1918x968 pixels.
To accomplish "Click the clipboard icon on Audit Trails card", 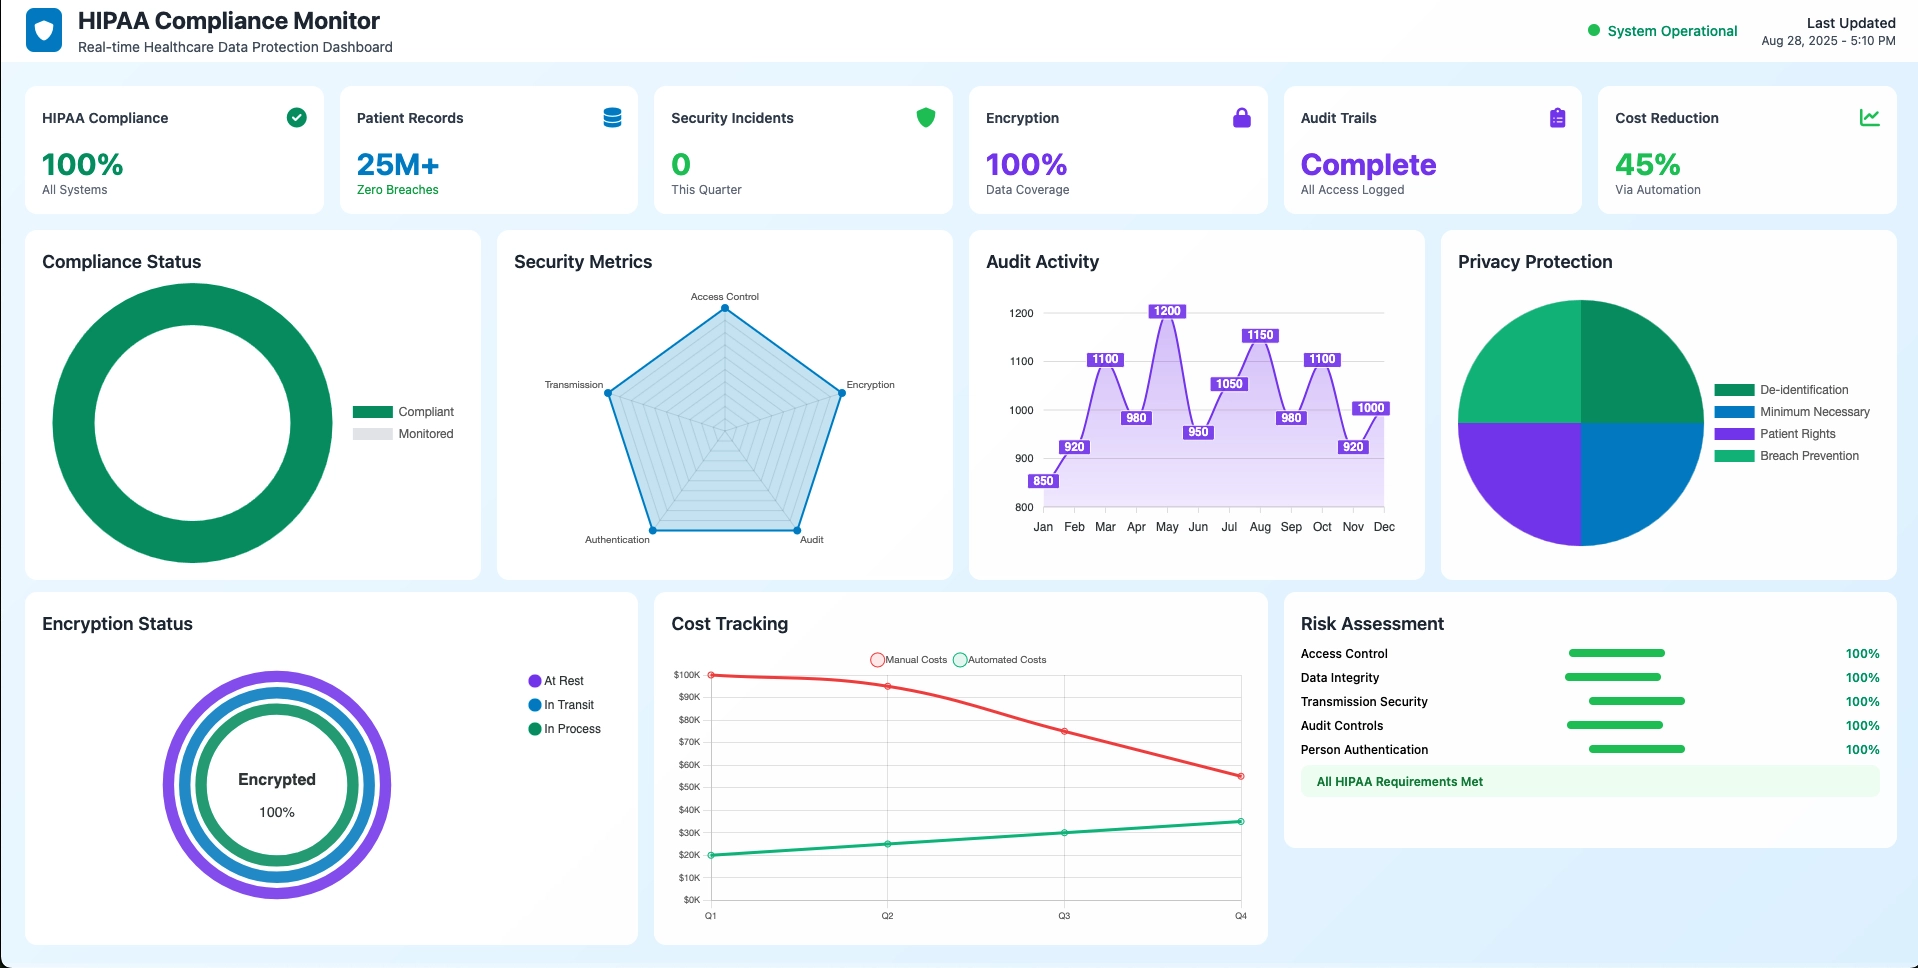I will pos(1556,117).
